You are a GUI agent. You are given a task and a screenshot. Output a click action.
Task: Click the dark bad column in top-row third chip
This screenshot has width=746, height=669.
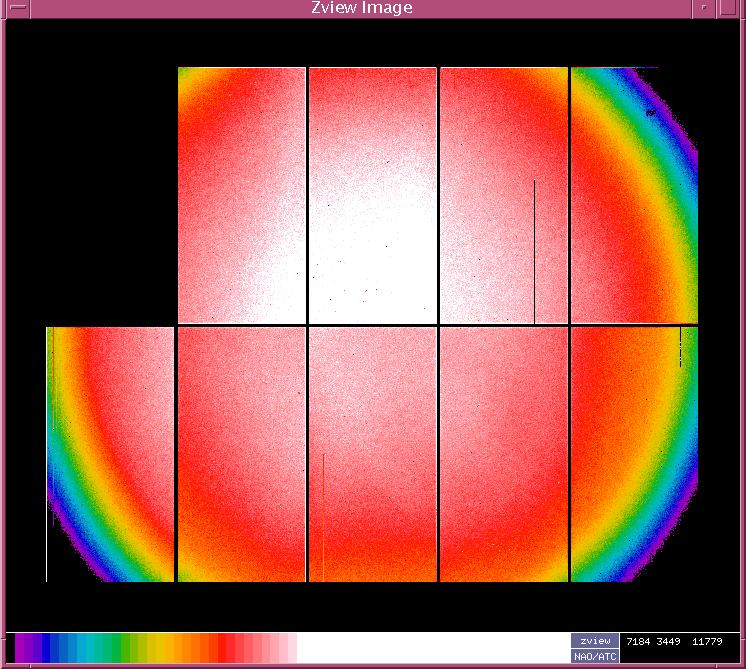click(534, 250)
